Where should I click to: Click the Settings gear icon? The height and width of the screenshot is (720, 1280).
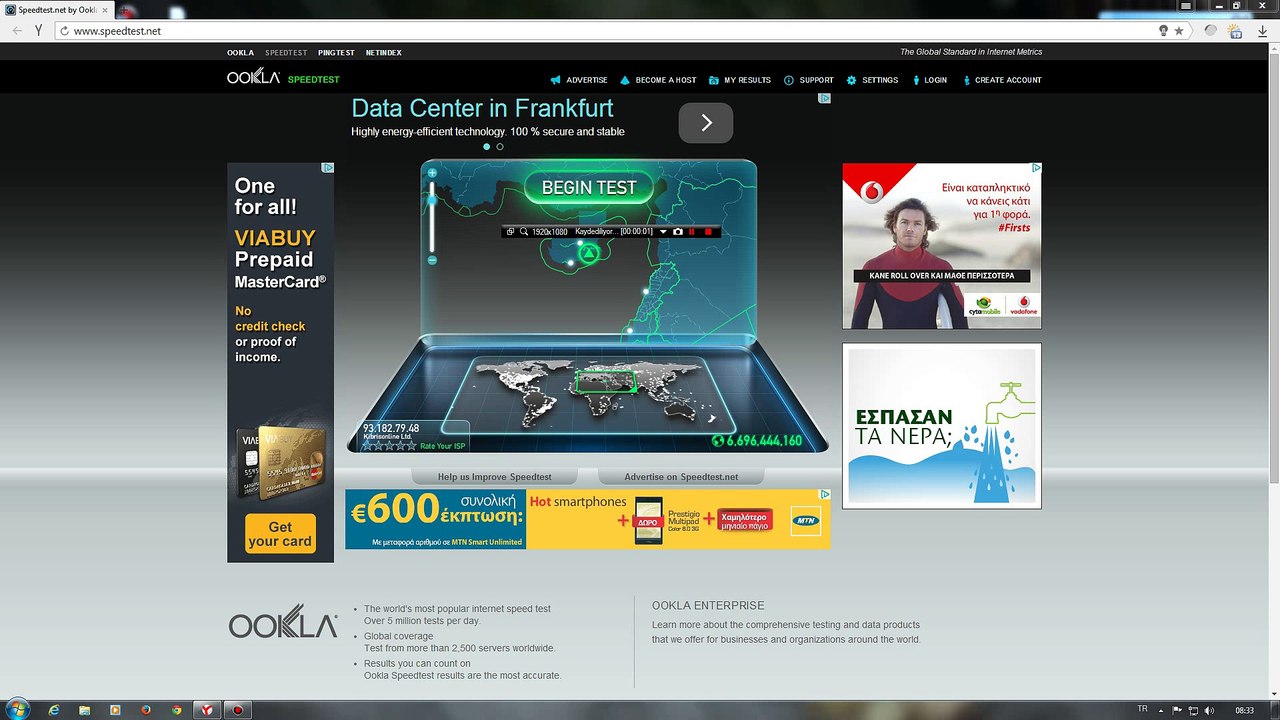coord(851,80)
